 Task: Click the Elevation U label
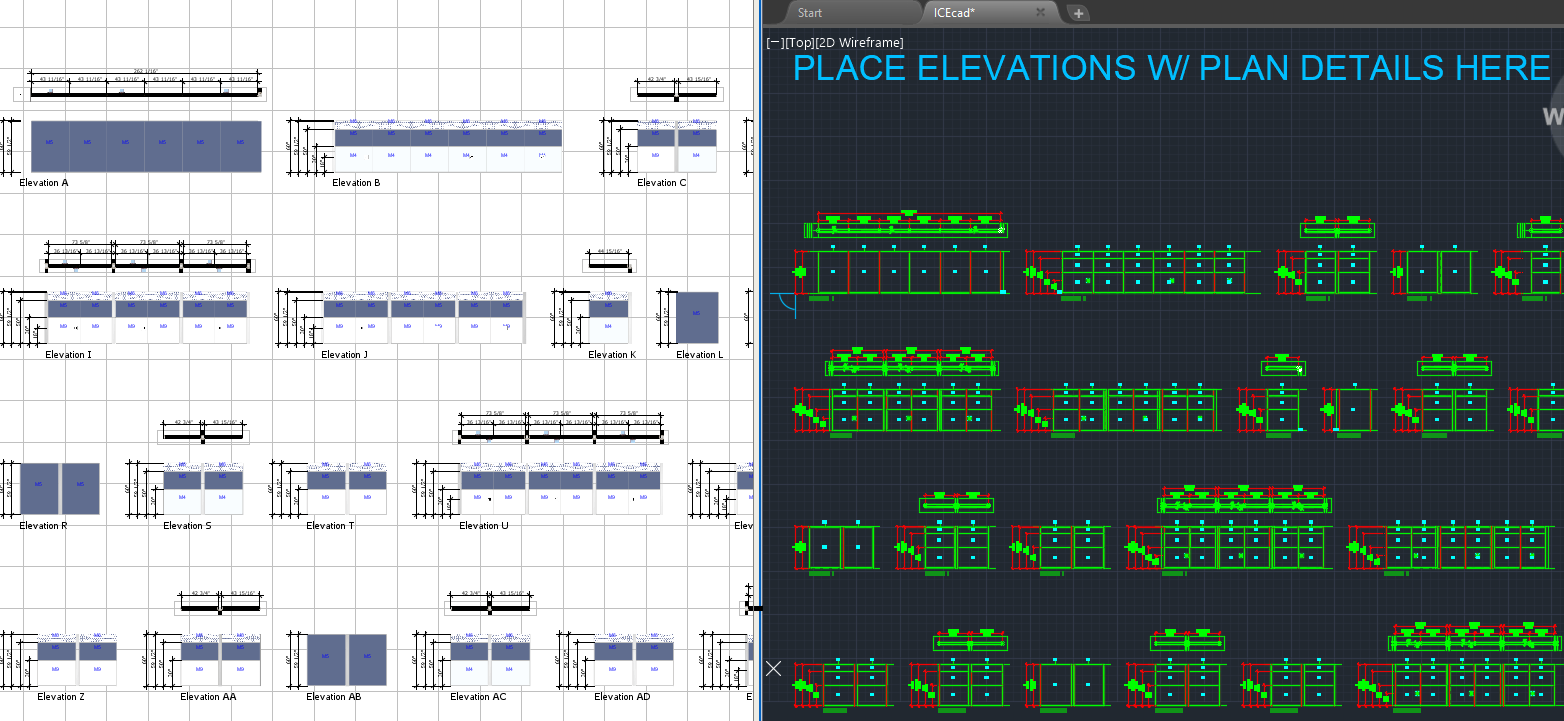[484, 526]
